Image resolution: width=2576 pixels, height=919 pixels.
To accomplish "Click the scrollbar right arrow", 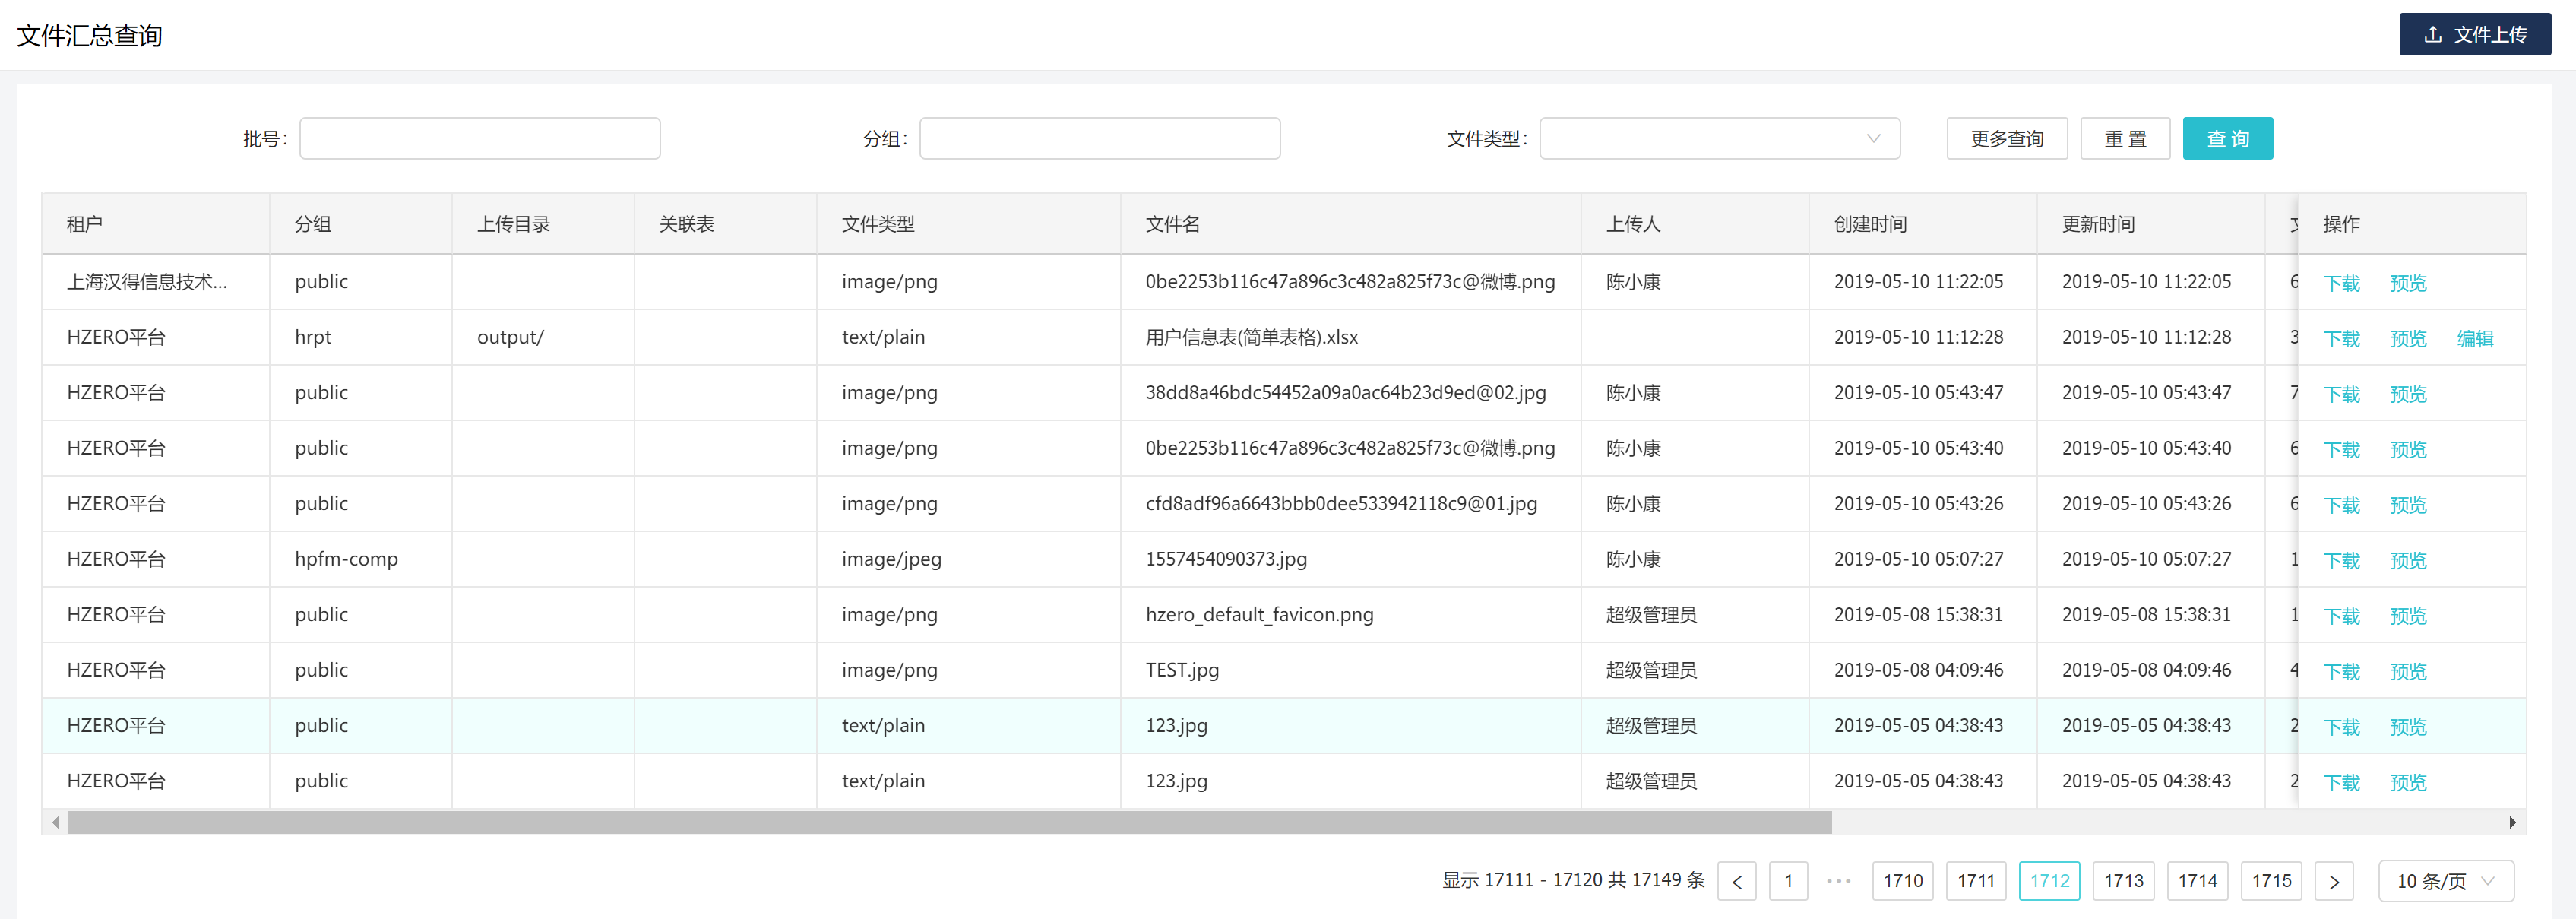I will click(x=2512, y=822).
